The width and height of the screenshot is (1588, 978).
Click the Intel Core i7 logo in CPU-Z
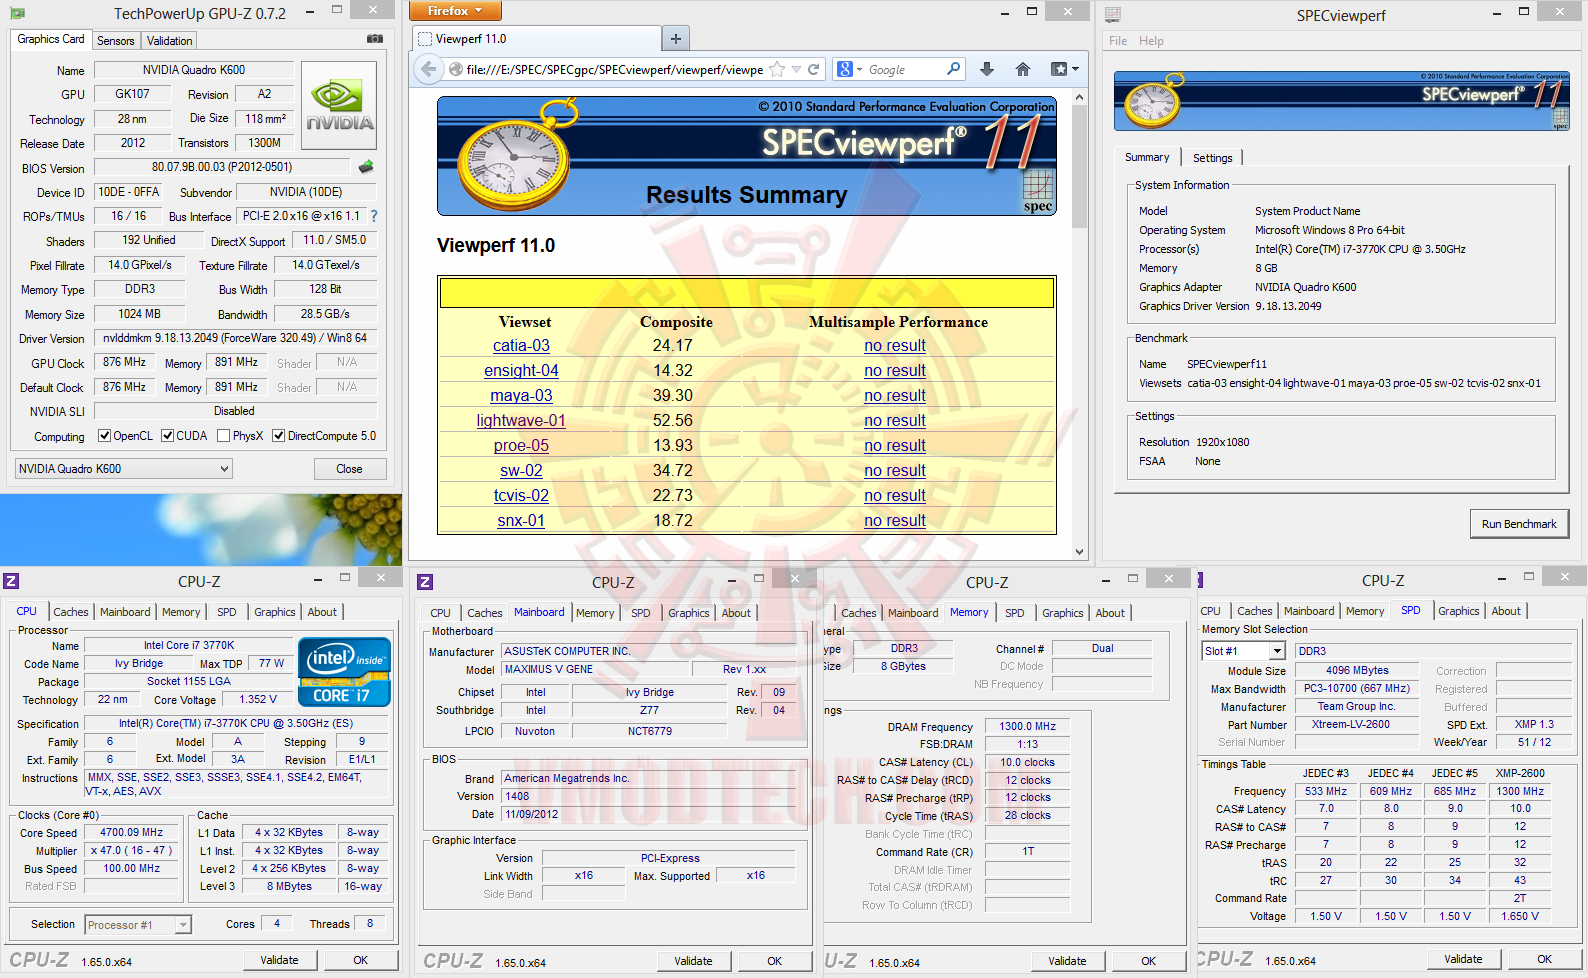tap(344, 671)
